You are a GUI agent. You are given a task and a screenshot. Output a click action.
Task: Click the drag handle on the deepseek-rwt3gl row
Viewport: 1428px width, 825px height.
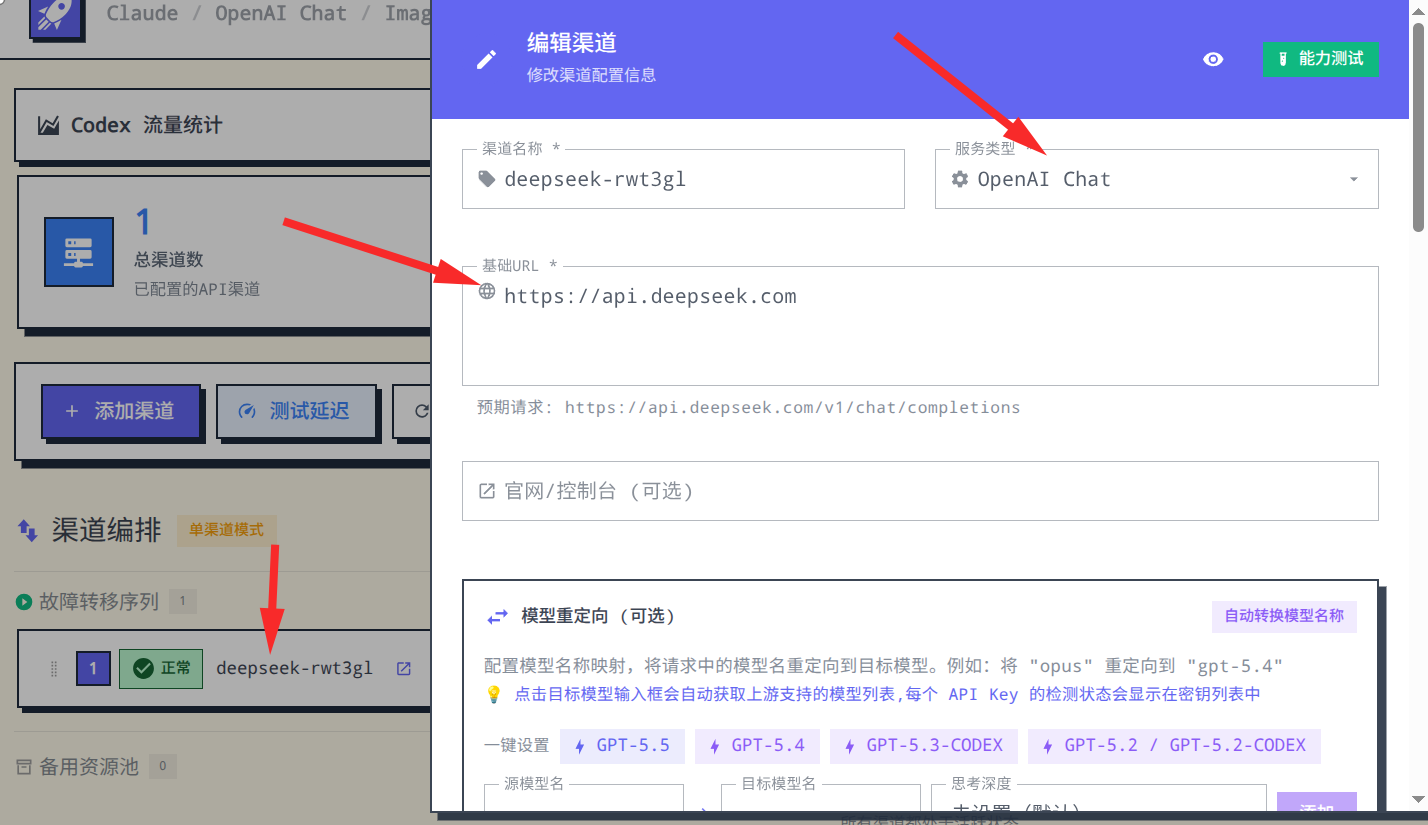54,669
